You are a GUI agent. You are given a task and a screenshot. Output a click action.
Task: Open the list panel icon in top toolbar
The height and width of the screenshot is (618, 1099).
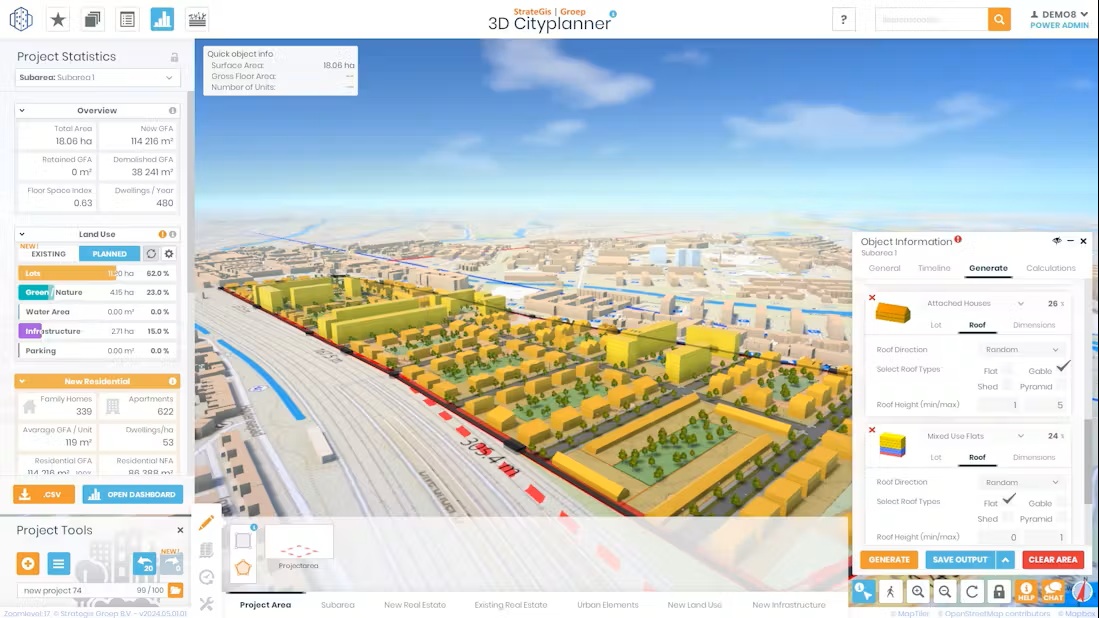click(x=127, y=20)
